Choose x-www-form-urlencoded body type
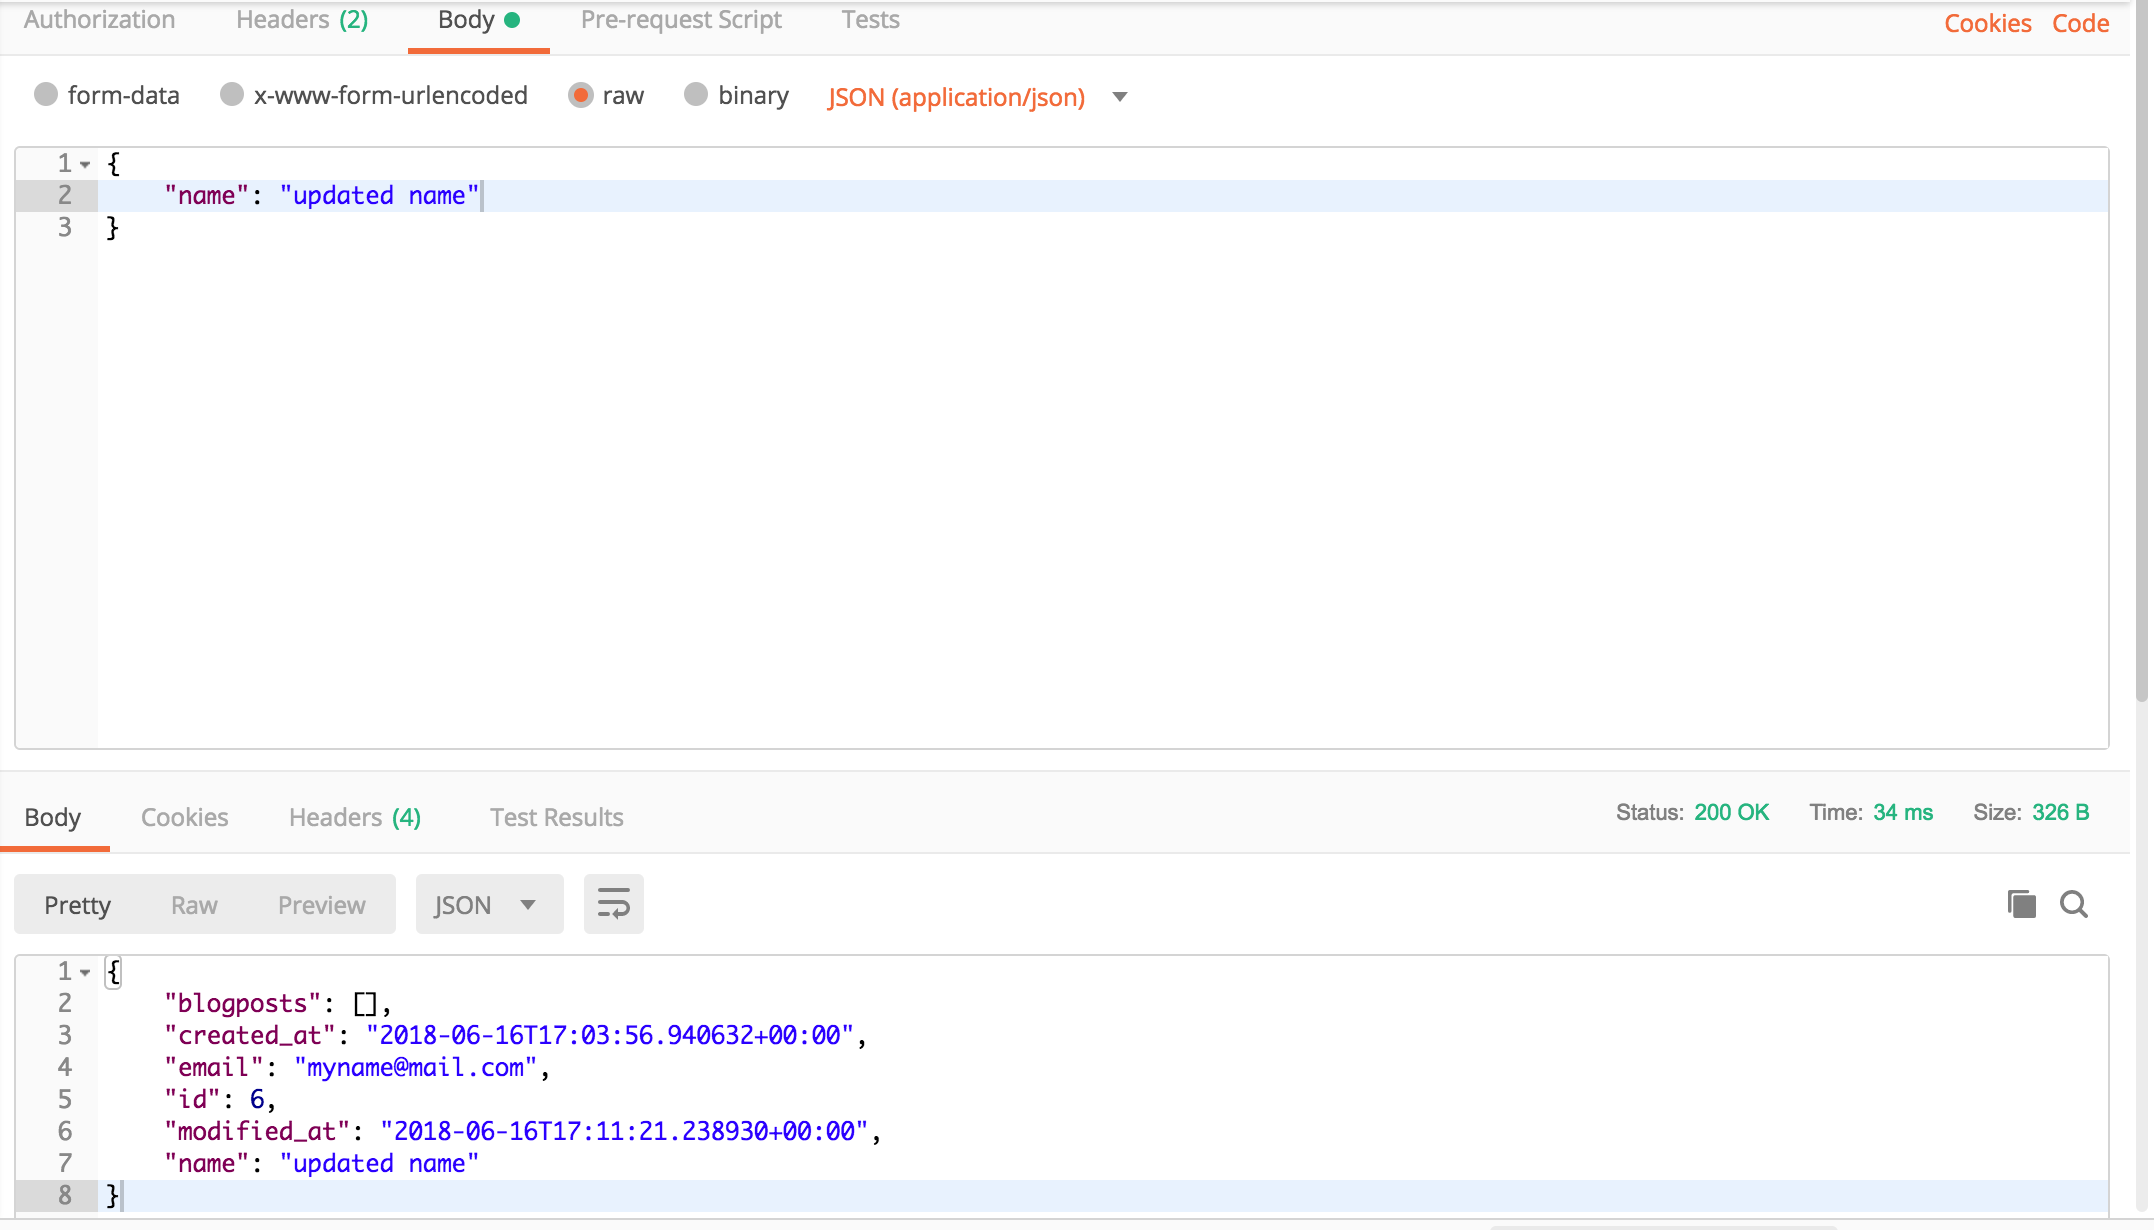Screen dimensions: 2154x1230 [x=232, y=94]
